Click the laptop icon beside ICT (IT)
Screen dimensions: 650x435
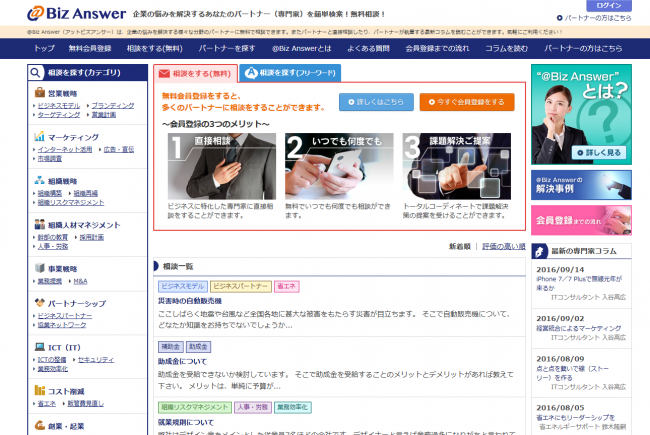pyautogui.click(x=39, y=347)
